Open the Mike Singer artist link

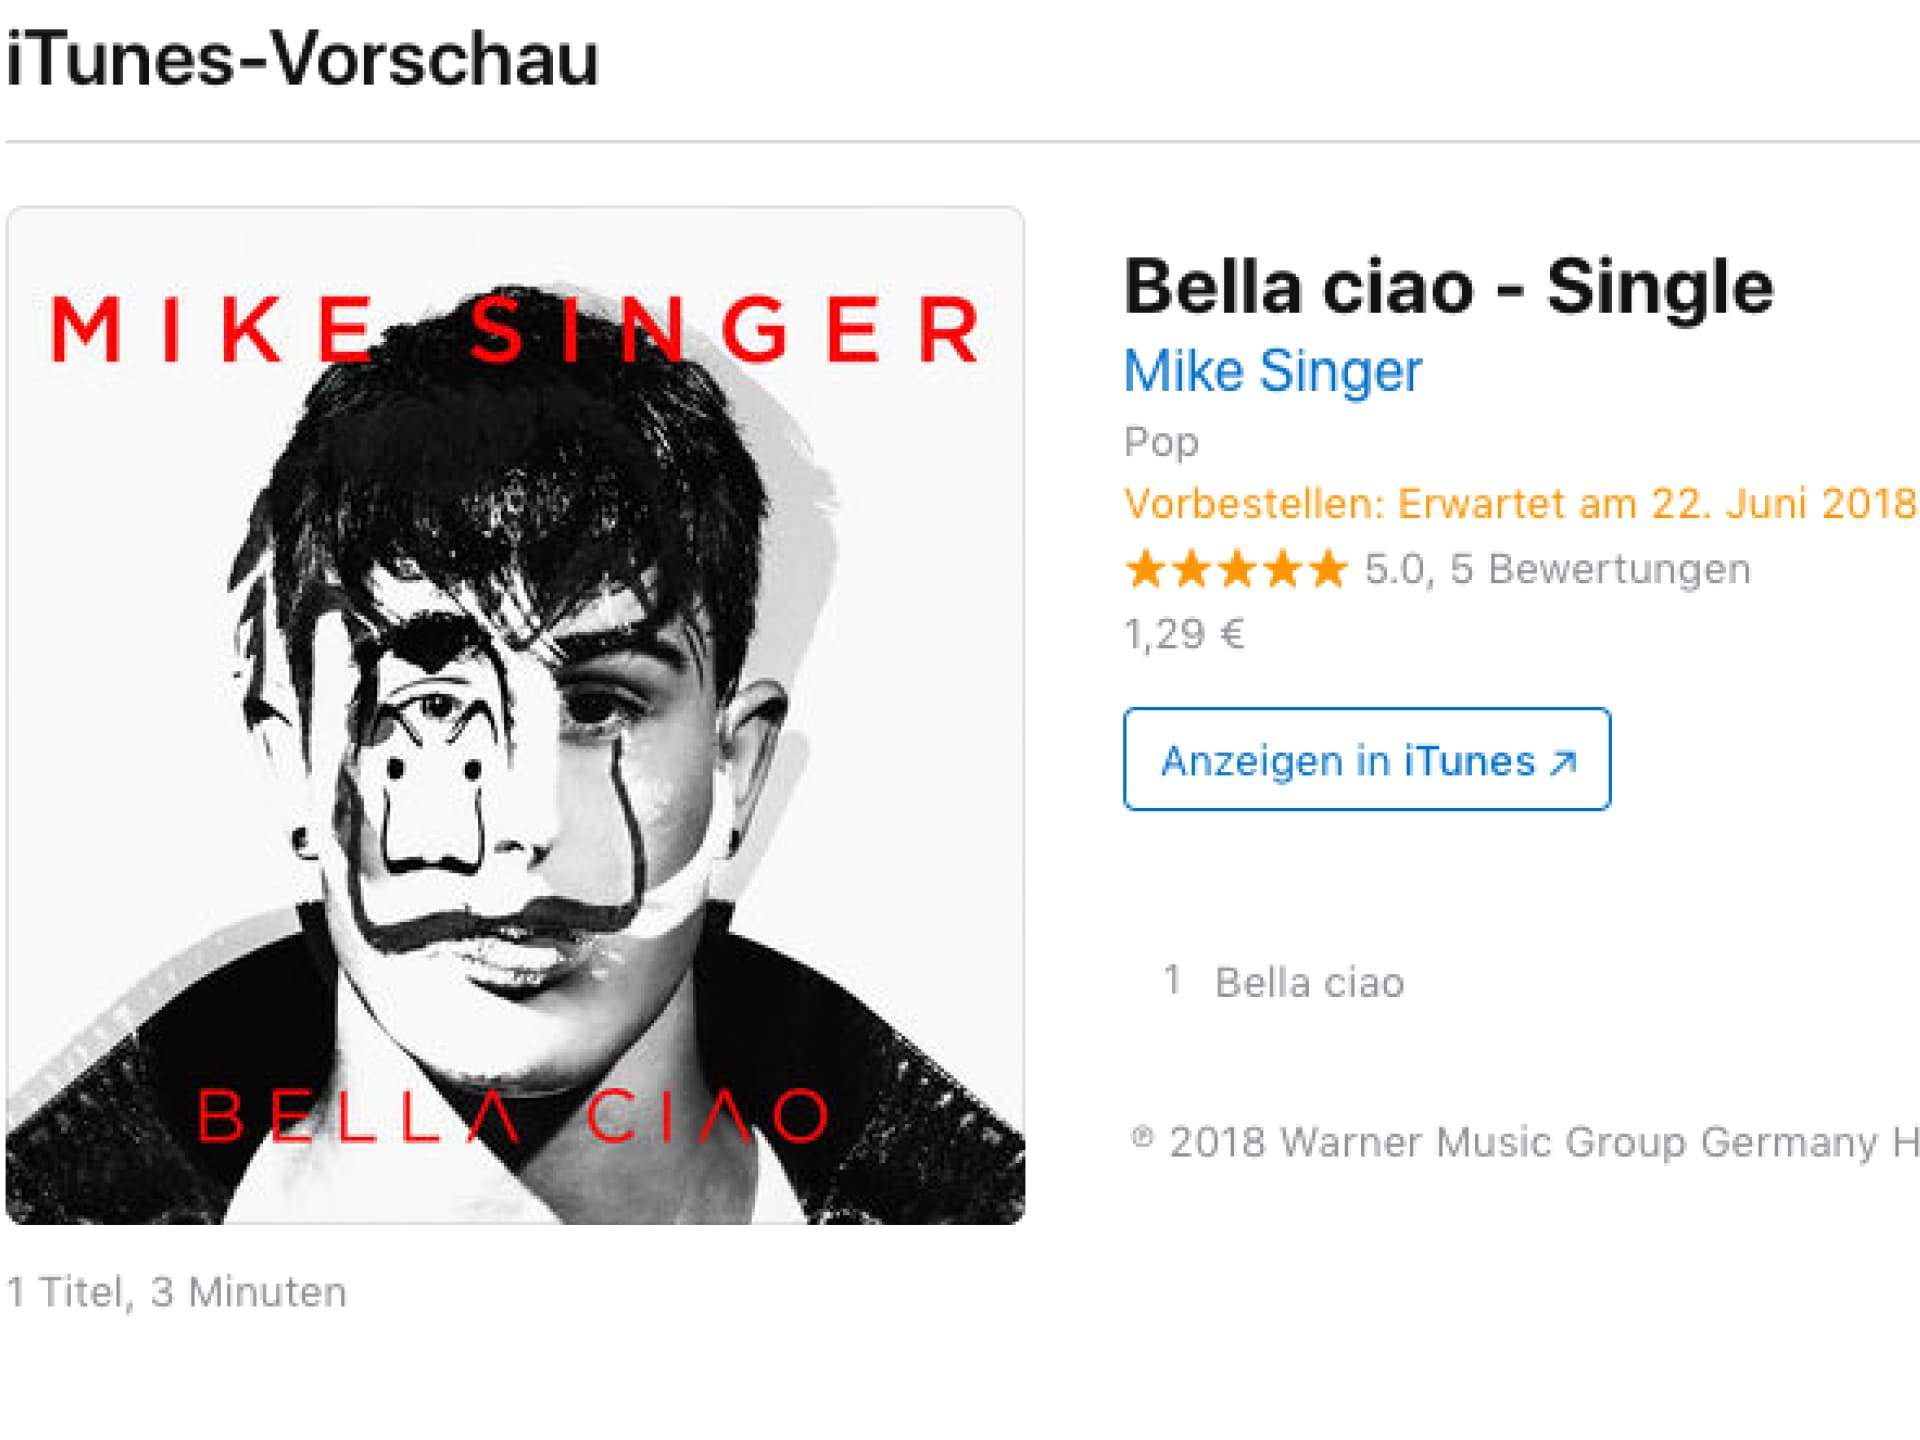tap(1272, 372)
